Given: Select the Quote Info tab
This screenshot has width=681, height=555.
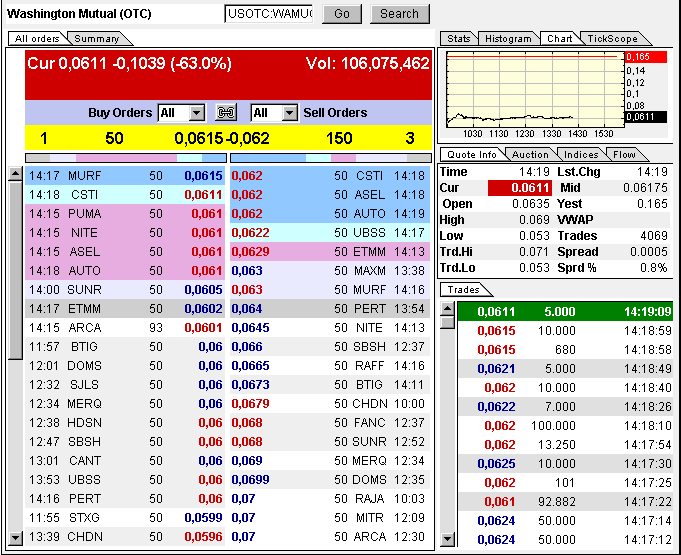Looking at the screenshot, I should [x=472, y=155].
